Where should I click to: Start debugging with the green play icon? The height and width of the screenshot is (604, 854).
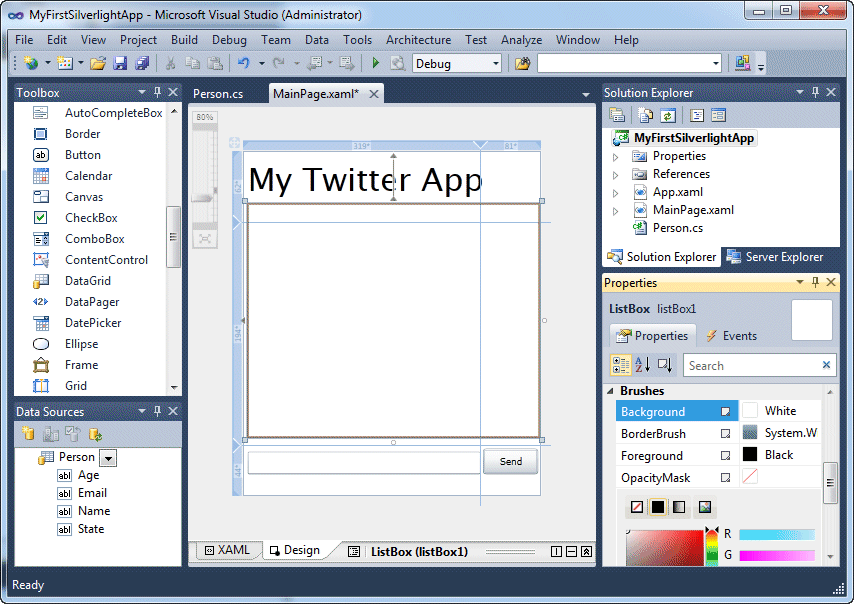click(375, 63)
